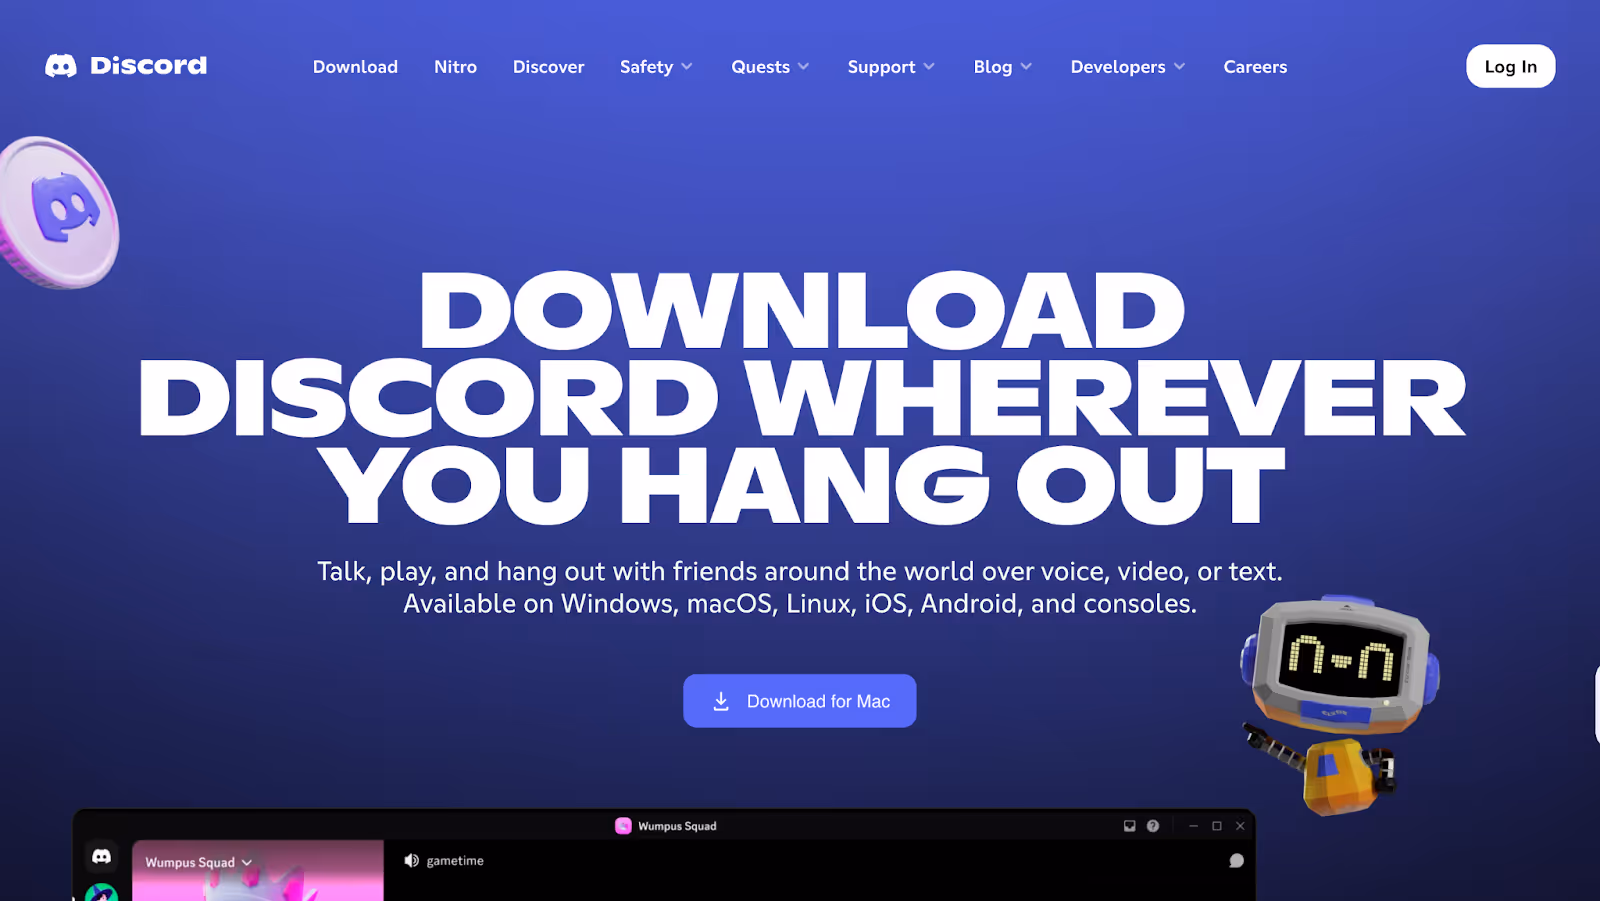The image size is (1600, 901).
Task: Click the Log In button
Action: (1510, 66)
